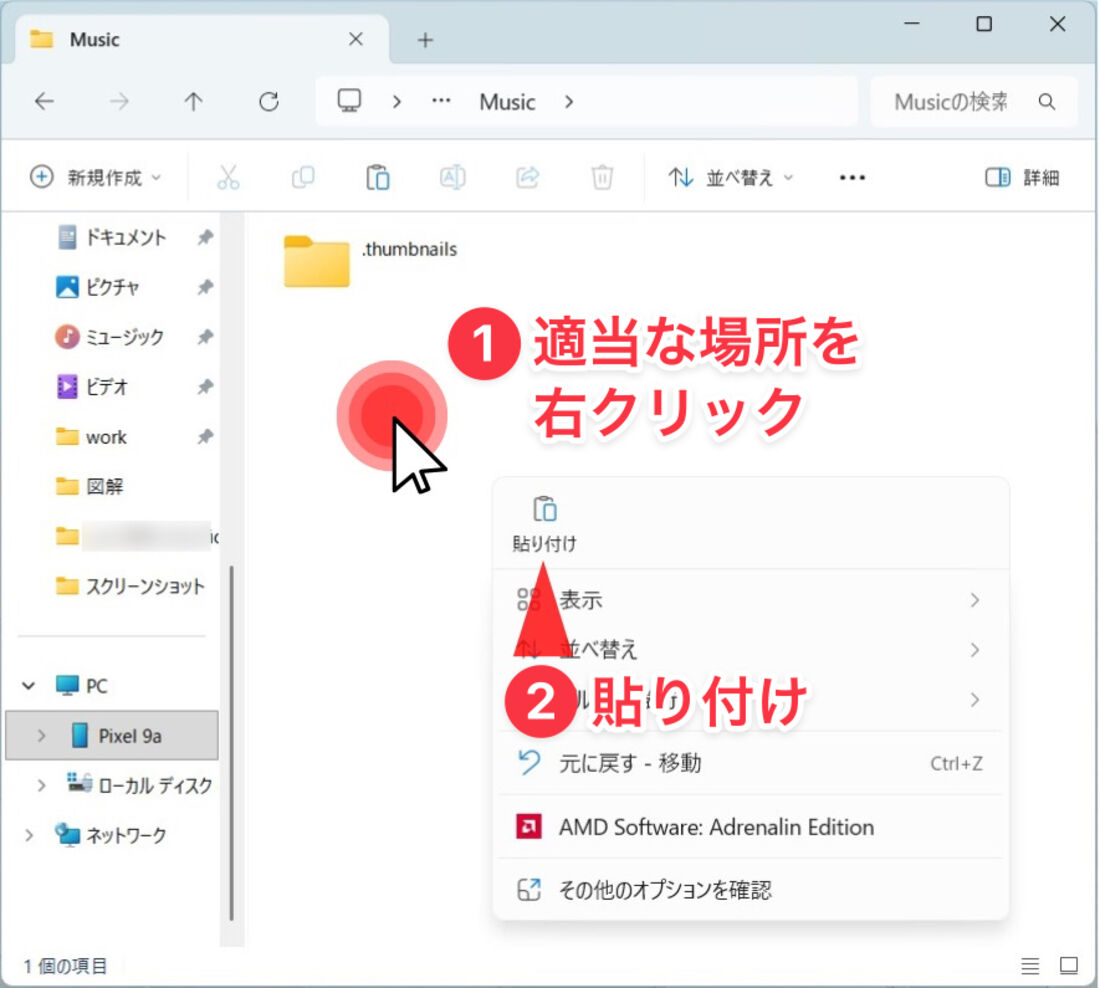Image resolution: width=1100 pixels, height=988 pixels.
Task: Select ネットワーク in sidebar
Action: tap(126, 835)
